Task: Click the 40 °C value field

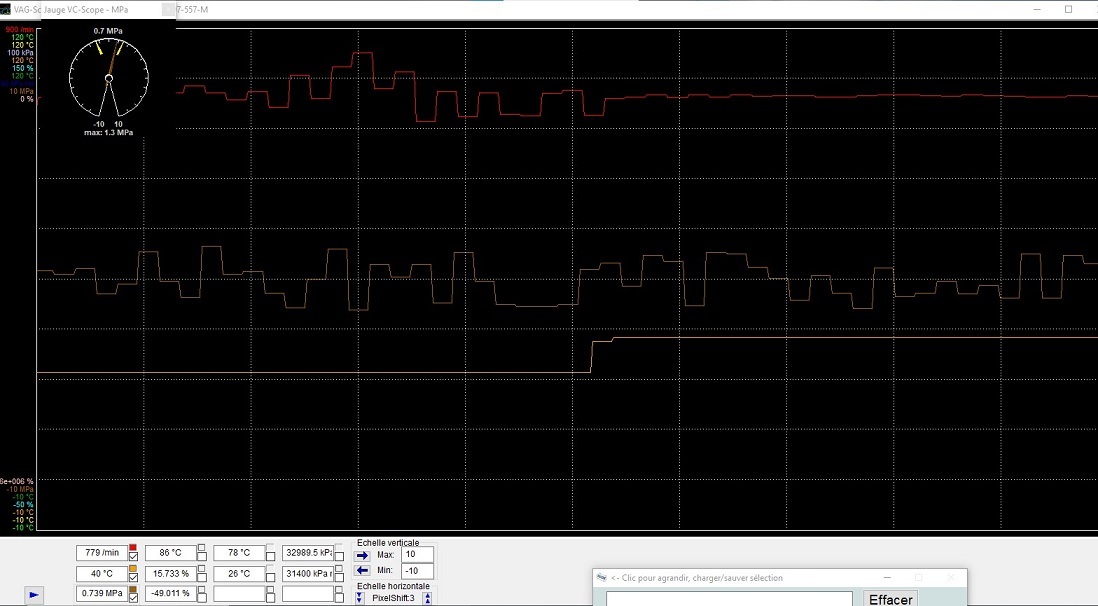Action: click(x=102, y=574)
